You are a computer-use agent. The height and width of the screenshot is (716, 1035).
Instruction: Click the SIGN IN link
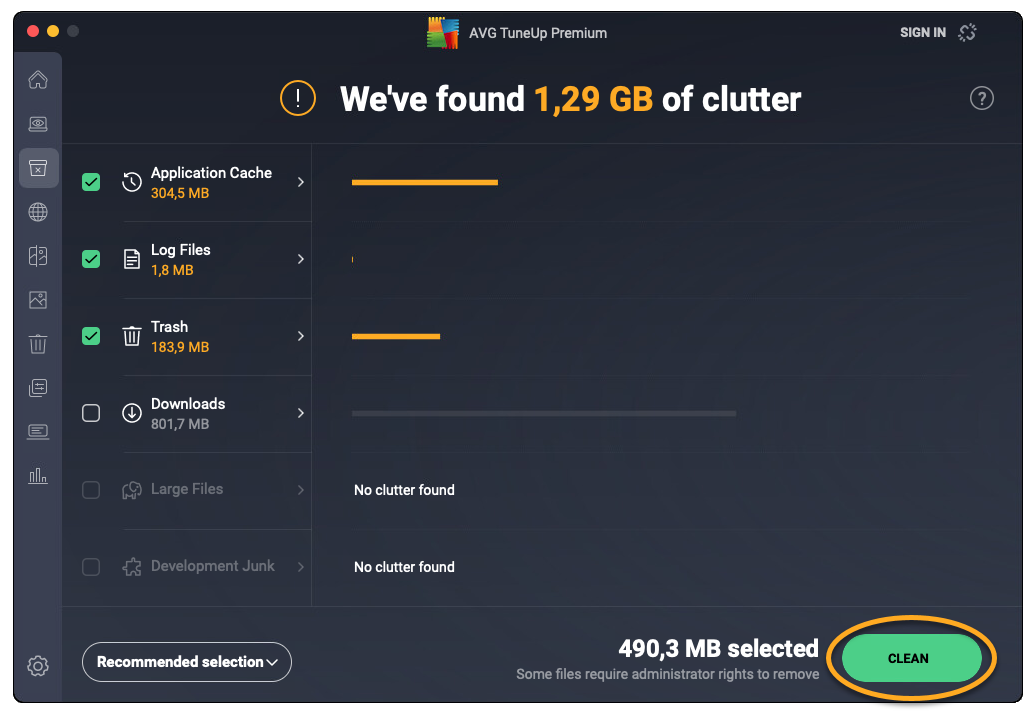[x=922, y=33]
